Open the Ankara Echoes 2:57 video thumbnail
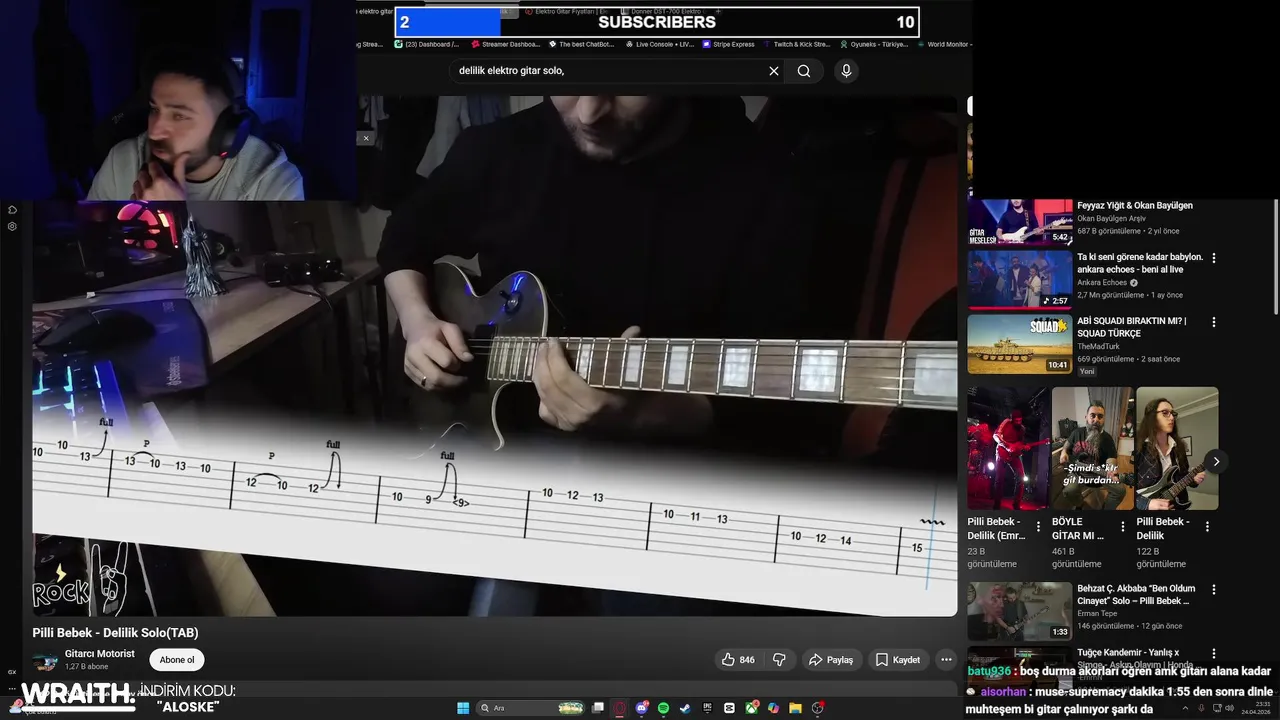This screenshot has height=720, width=1280. tap(1020, 279)
